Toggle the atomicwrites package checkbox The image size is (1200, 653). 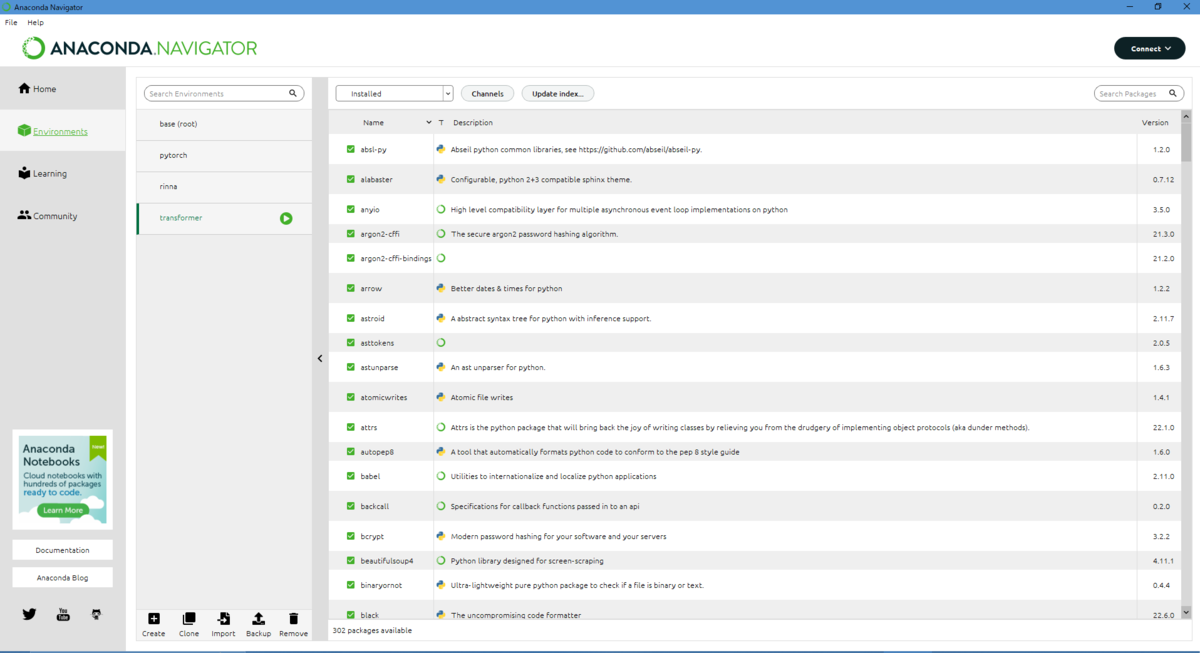pos(350,397)
